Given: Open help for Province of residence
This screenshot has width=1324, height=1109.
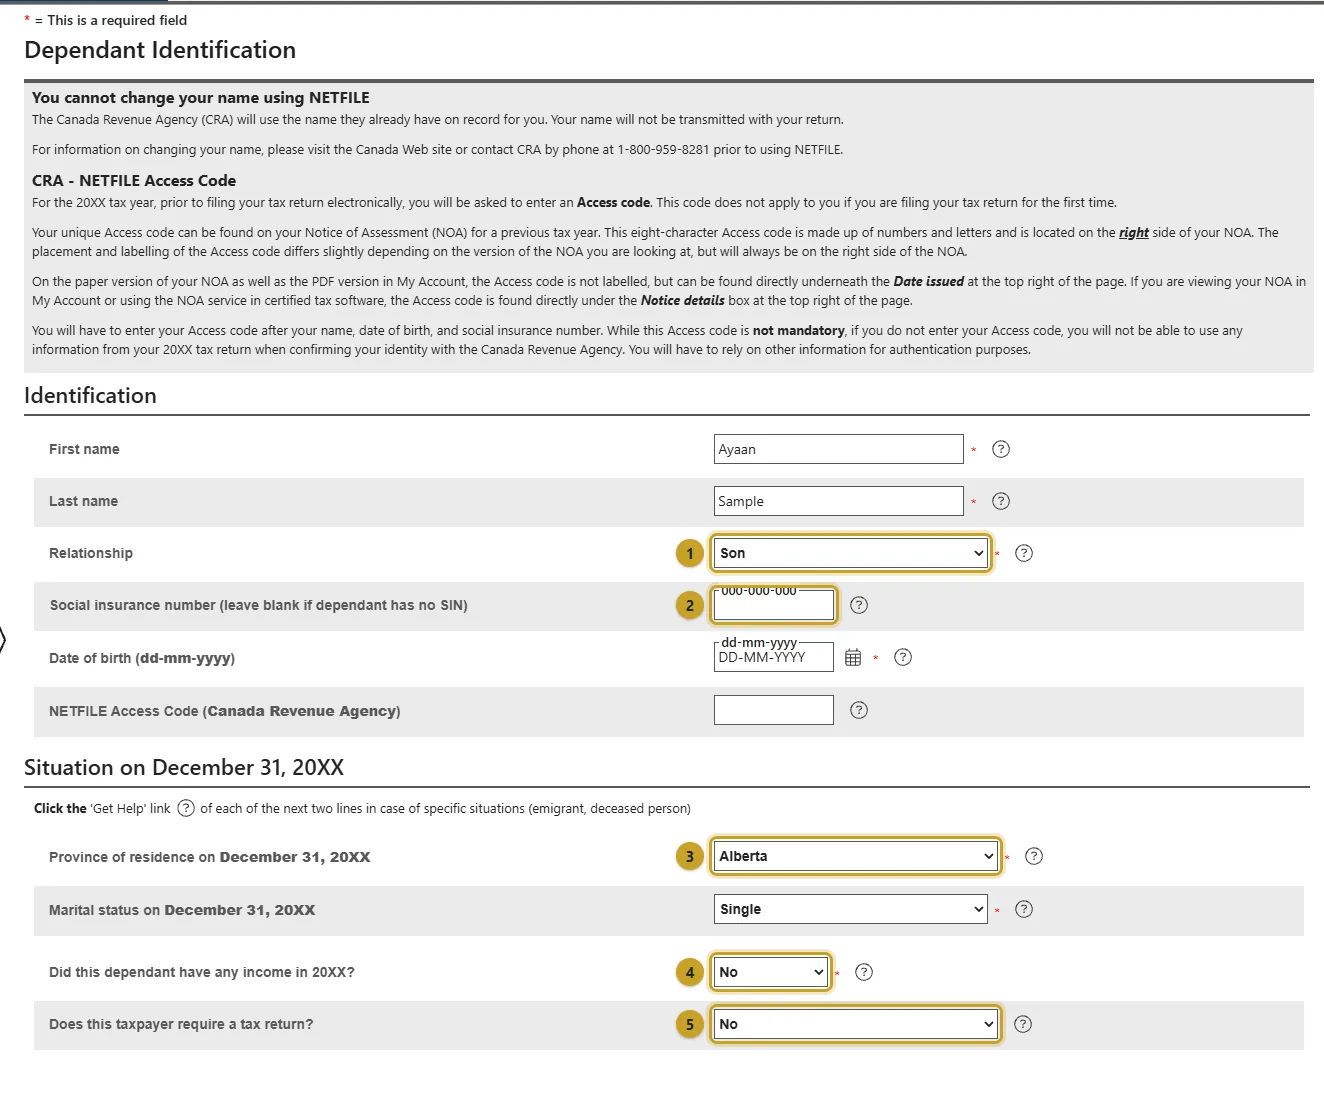Looking at the screenshot, I should (x=1034, y=856).
